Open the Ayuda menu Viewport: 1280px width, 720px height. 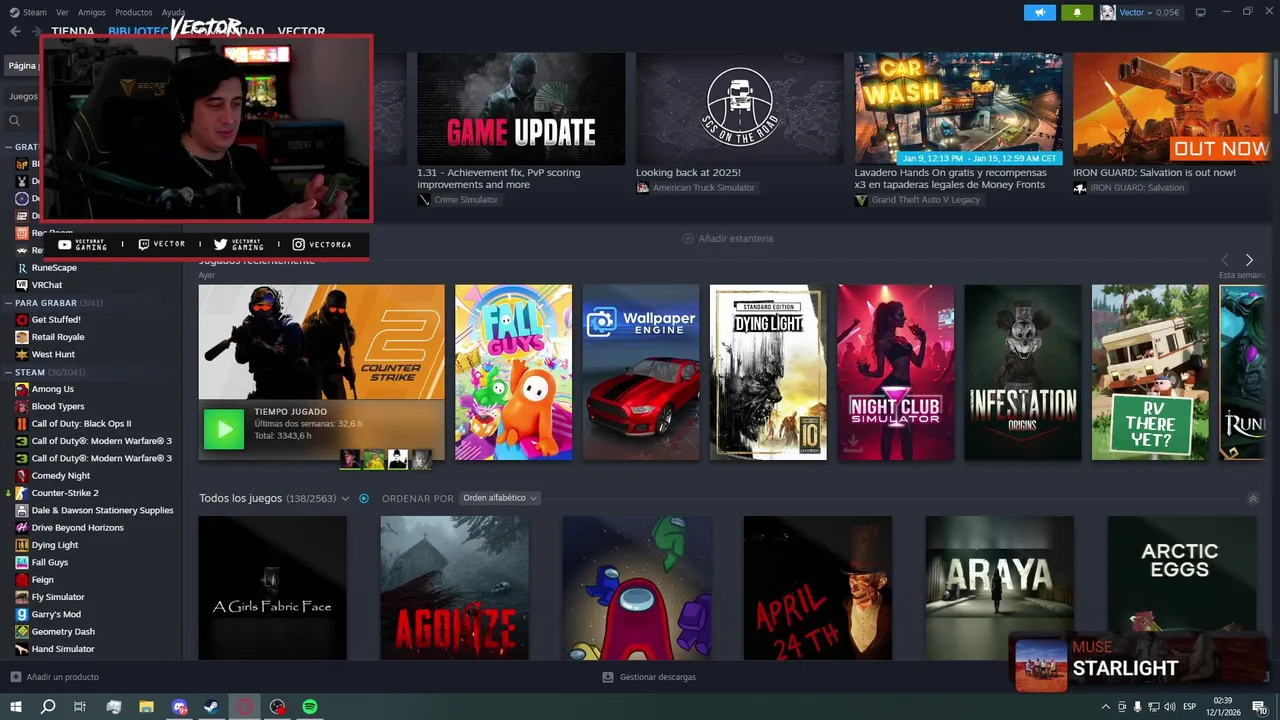(x=173, y=12)
